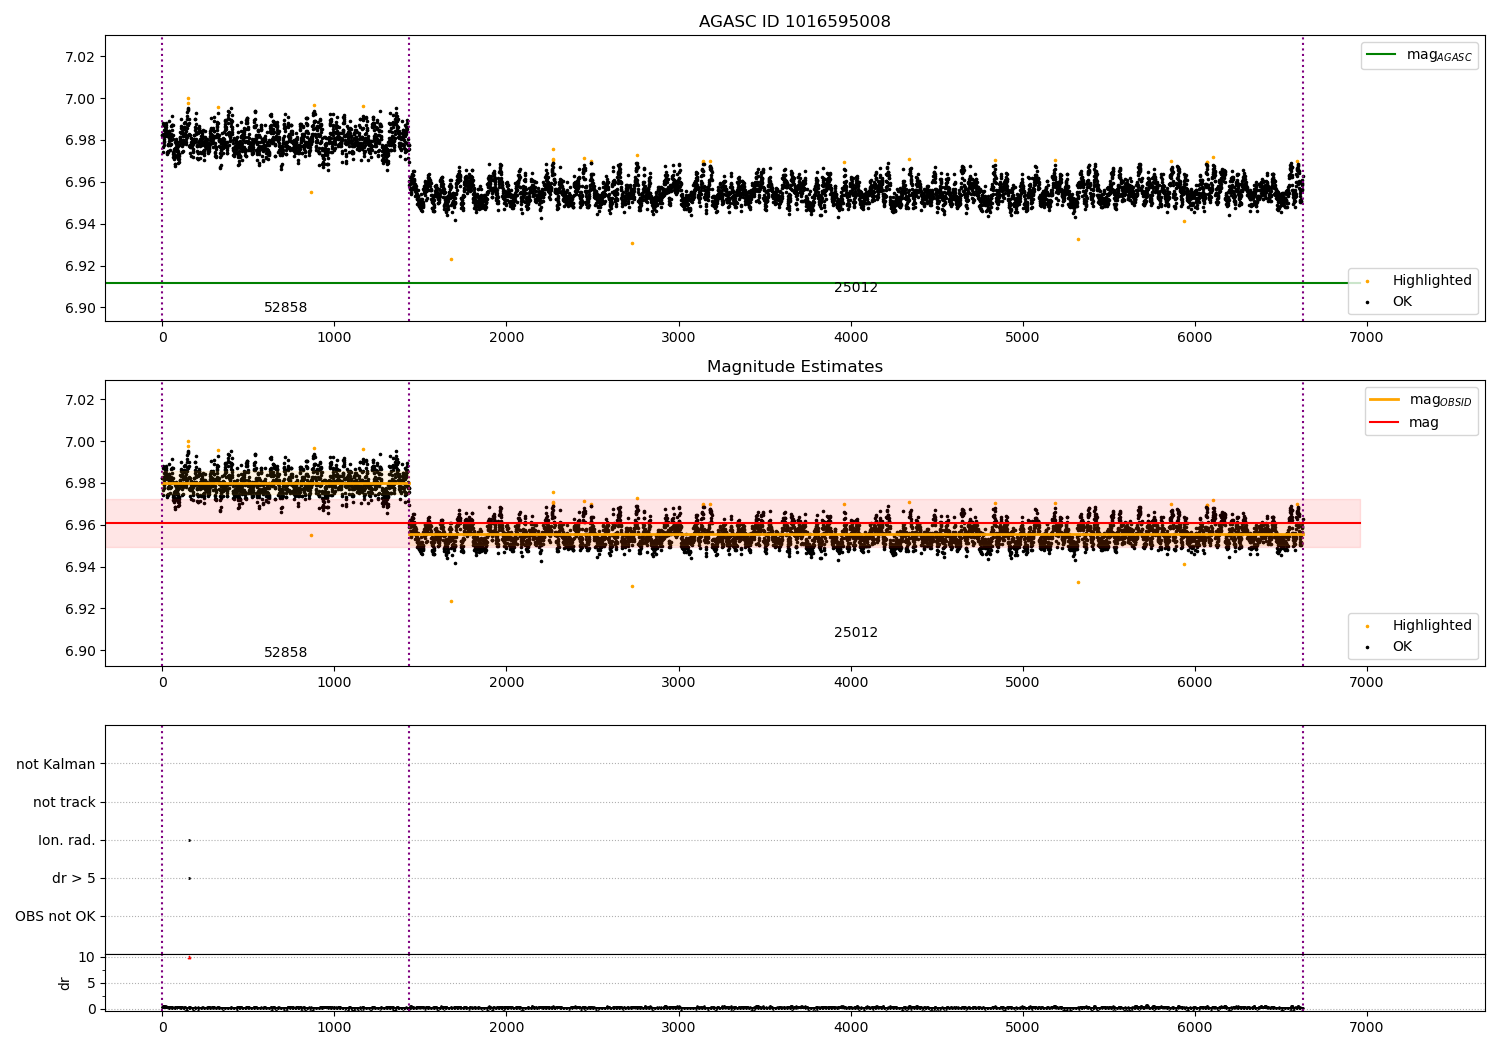Click the 'not Kalman' axis label
Screen dimensions: 1500x1050
click(56, 764)
